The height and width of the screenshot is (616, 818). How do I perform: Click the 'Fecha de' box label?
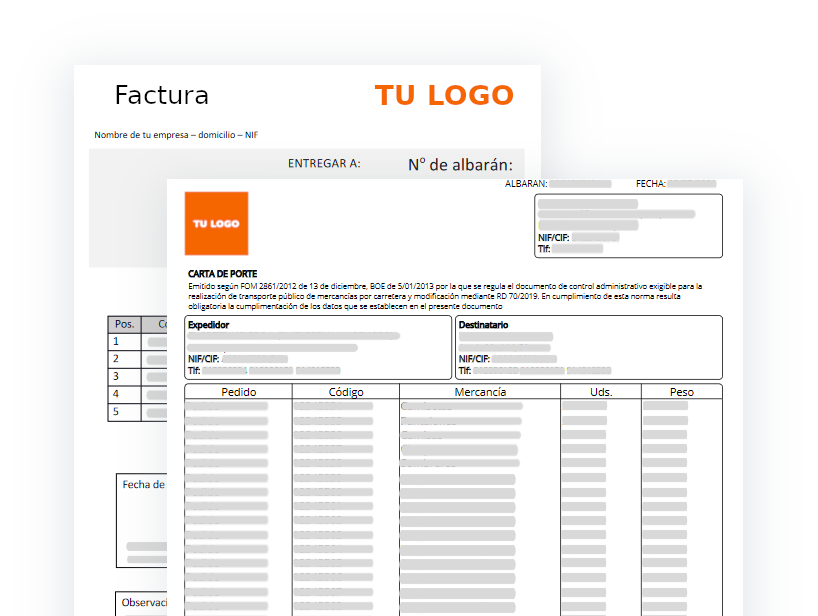143,485
